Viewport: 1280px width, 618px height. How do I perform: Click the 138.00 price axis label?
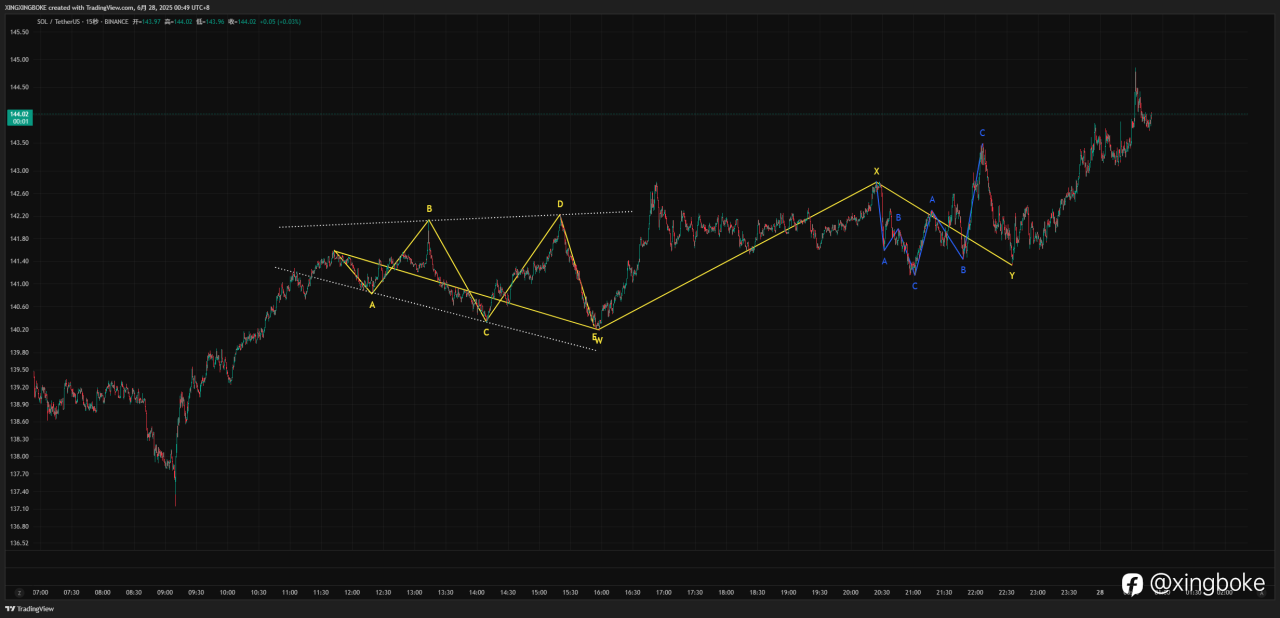click(x=19, y=457)
